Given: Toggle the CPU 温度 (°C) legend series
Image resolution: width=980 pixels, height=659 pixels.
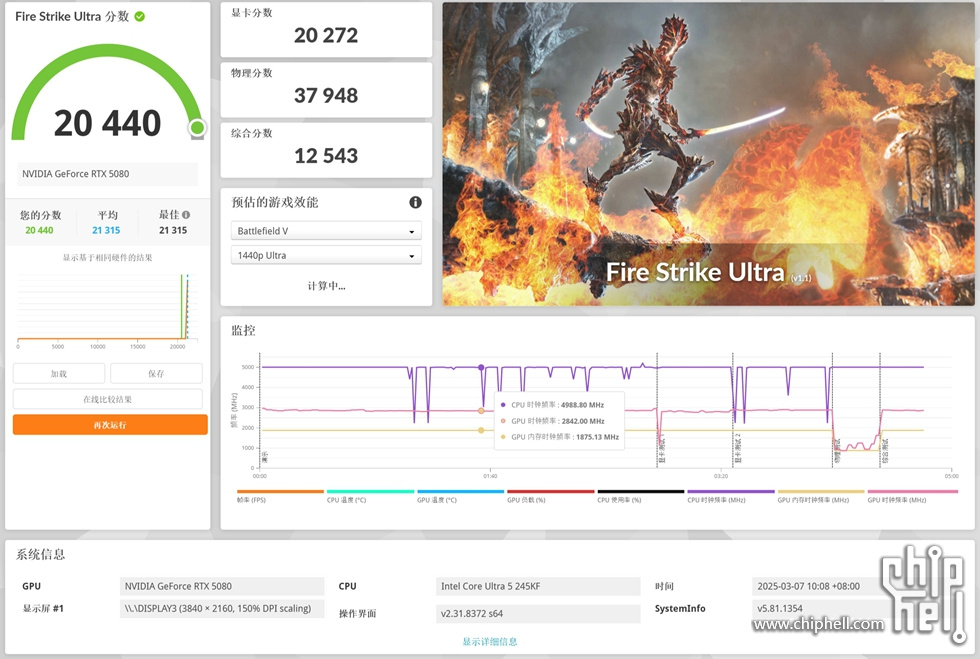Looking at the screenshot, I should (370, 496).
